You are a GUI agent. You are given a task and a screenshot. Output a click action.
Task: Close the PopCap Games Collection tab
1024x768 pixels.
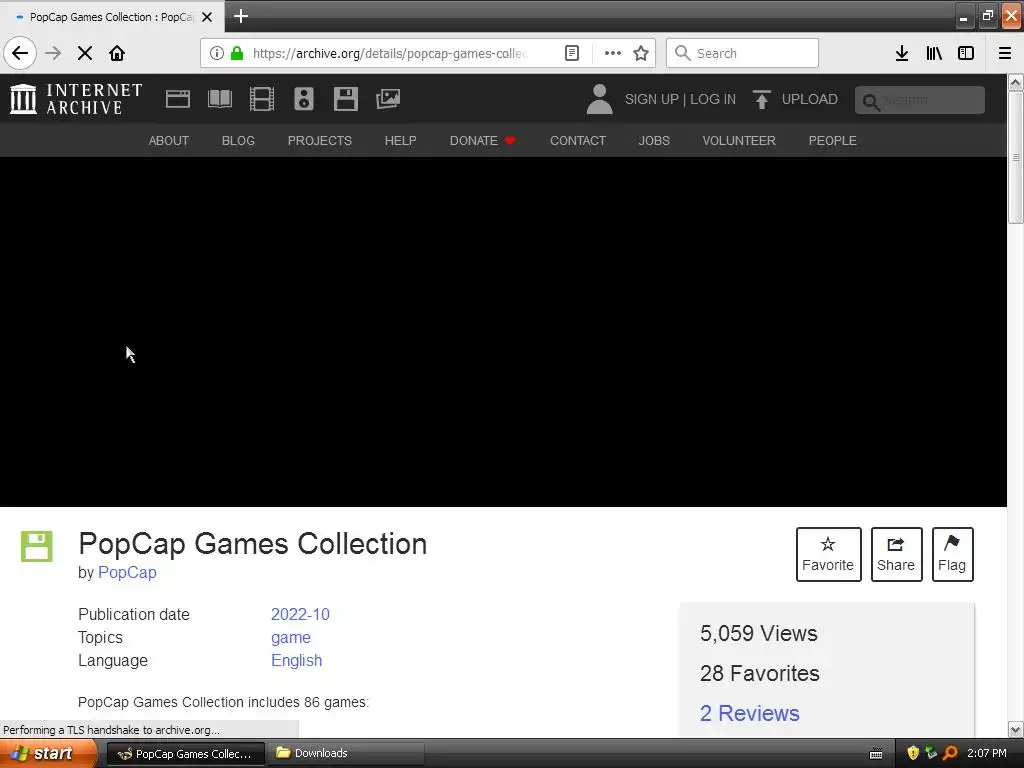tap(207, 17)
